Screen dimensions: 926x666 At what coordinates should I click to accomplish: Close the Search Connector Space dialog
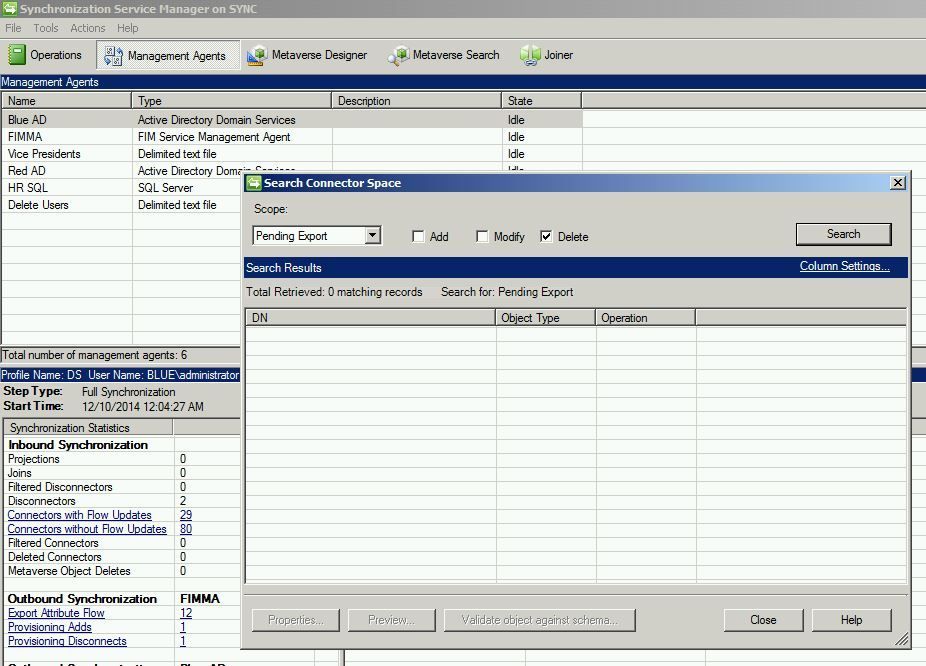[898, 182]
